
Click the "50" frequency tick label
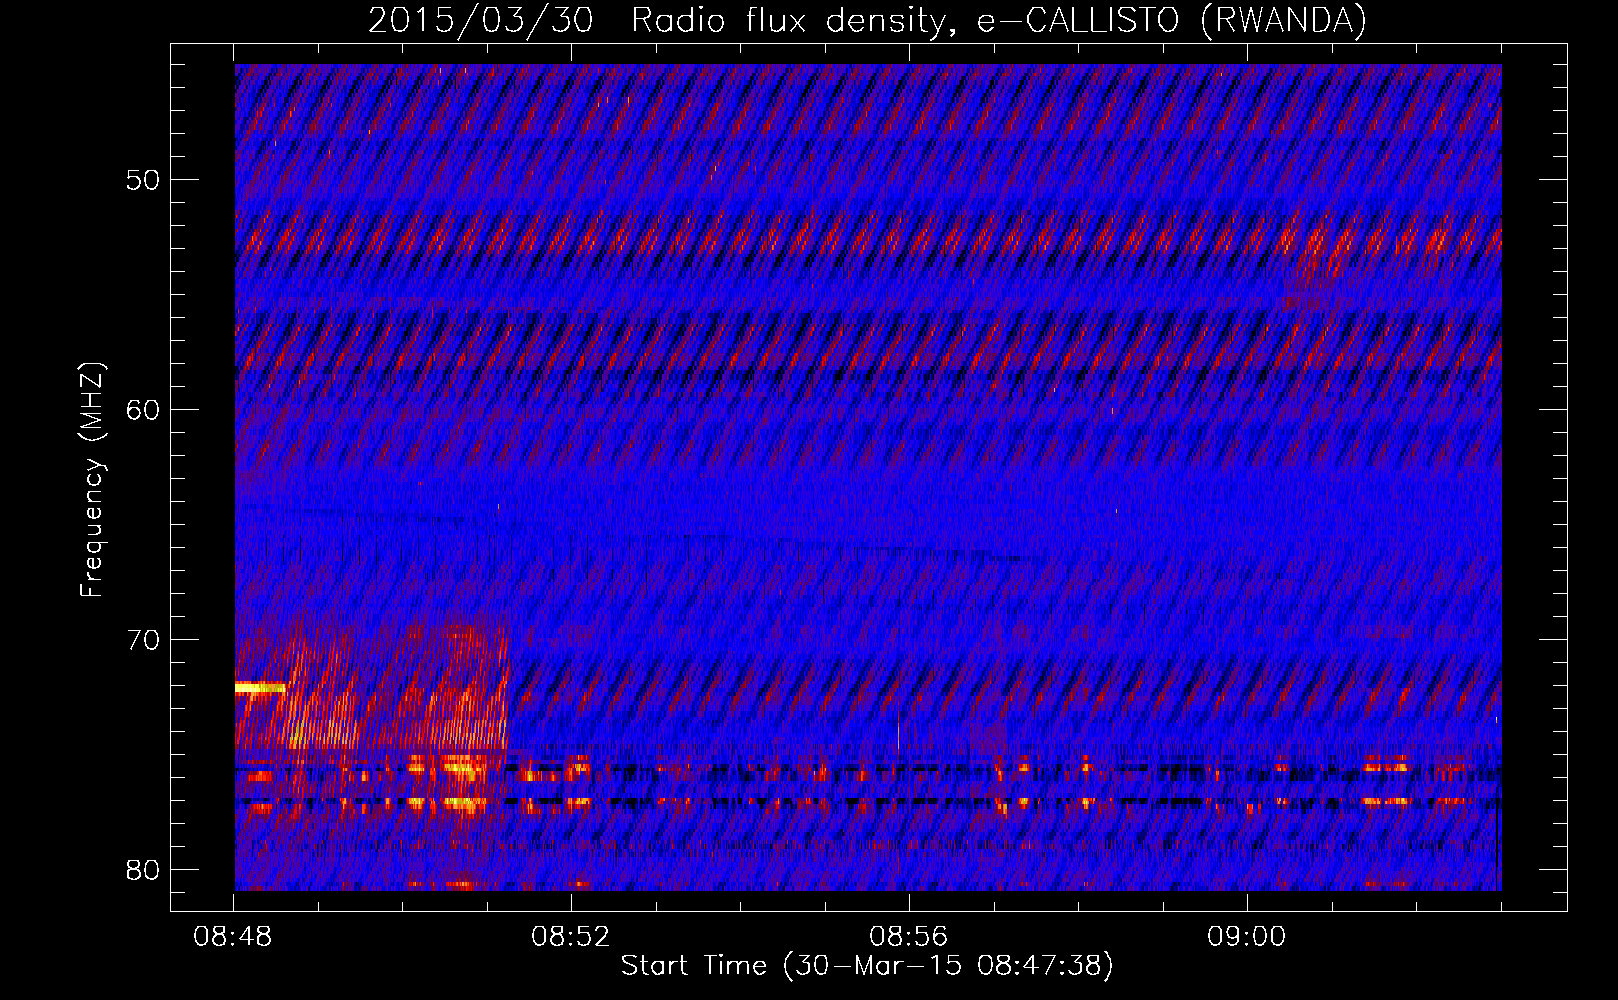pos(143,181)
